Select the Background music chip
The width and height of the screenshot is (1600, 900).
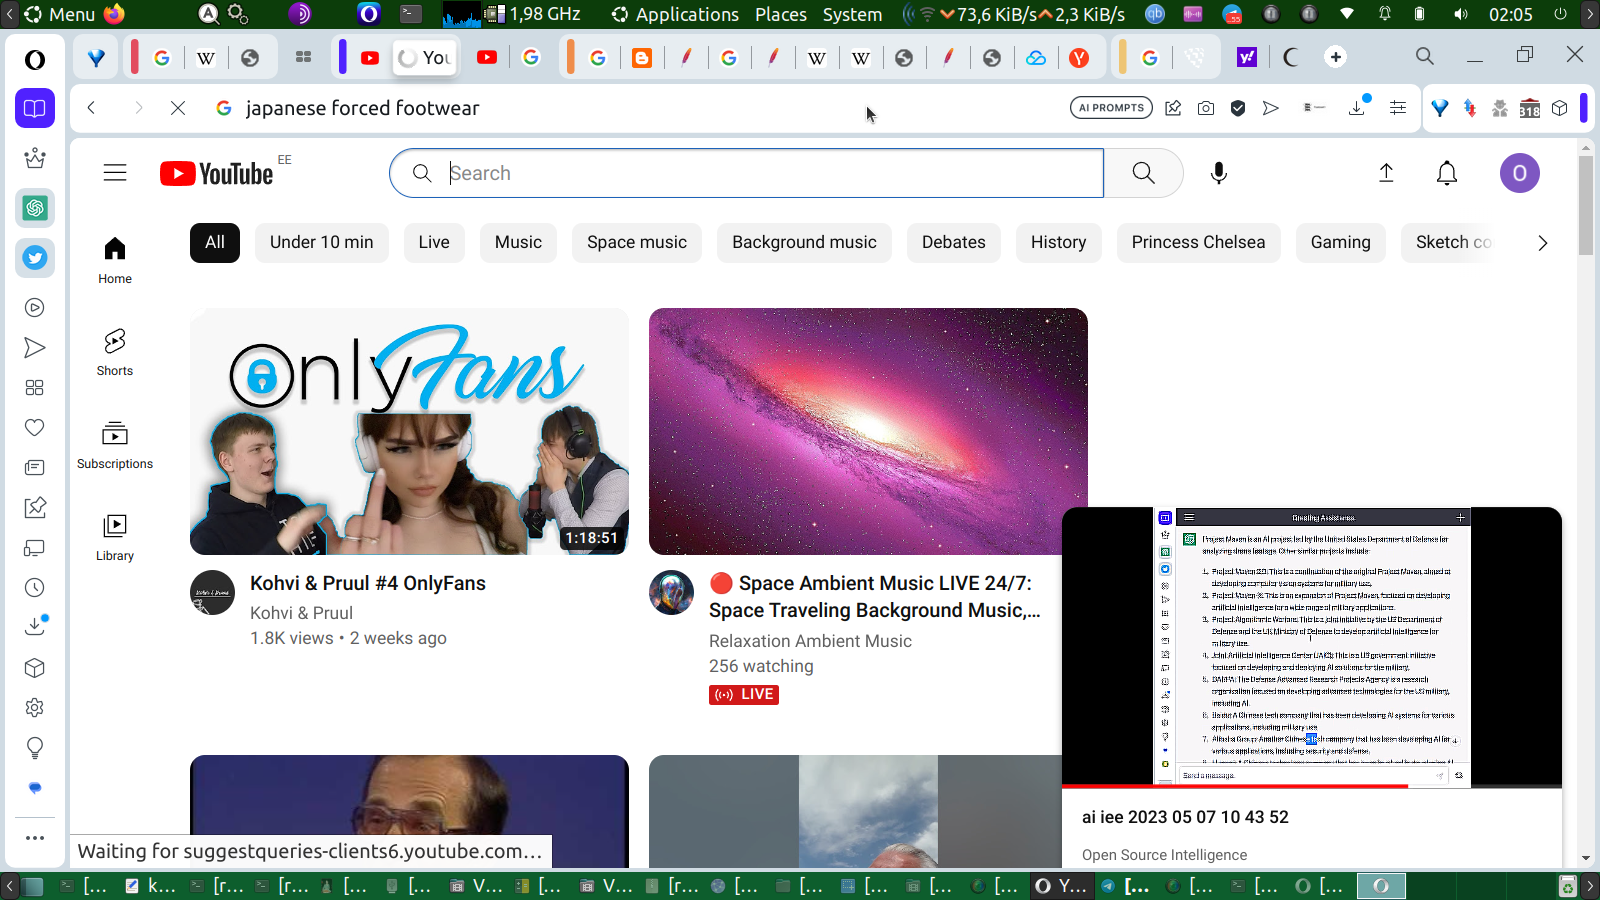pos(804,243)
